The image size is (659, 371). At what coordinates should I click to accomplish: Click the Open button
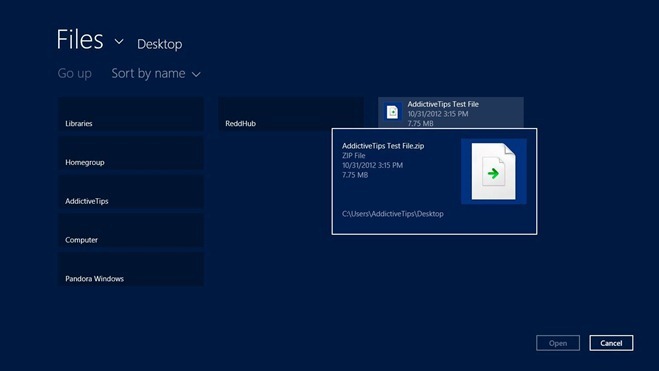(558, 343)
